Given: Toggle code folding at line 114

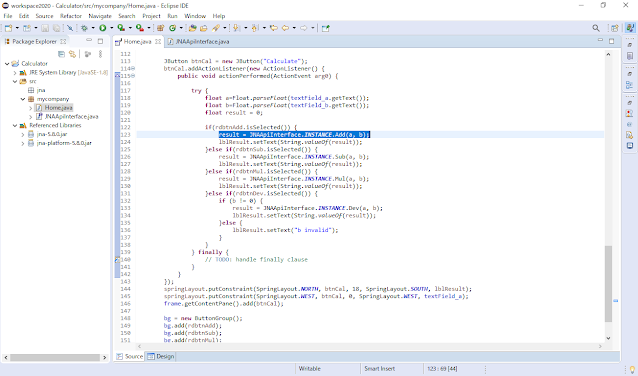Looking at the screenshot, I should [x=133, y=68].
